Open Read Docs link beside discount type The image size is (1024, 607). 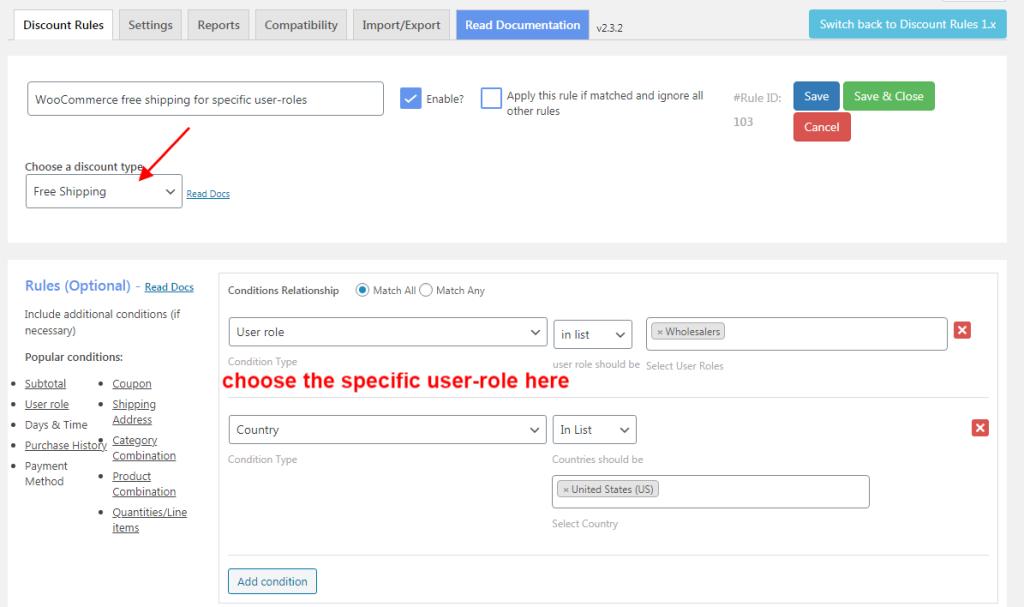click(208, 194)
